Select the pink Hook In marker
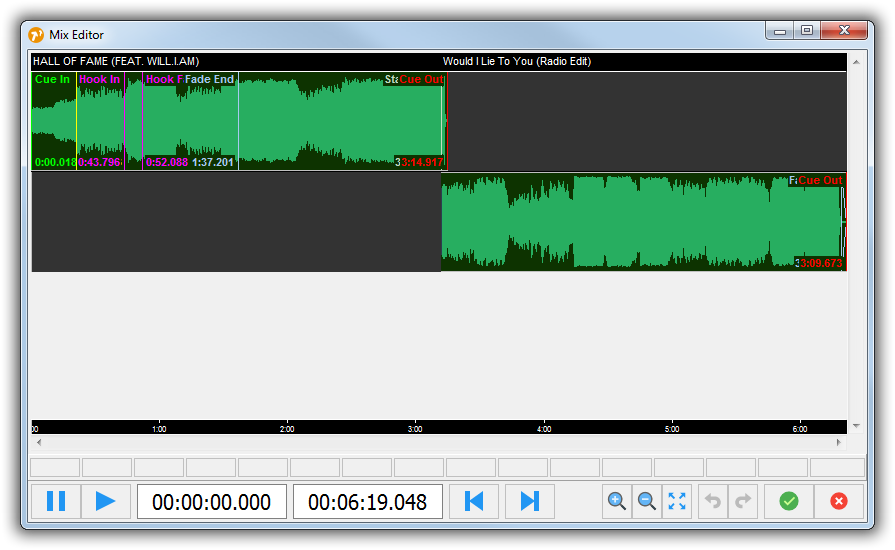The width and height of the screenshot is (895, 550). (x=99, y=80)
